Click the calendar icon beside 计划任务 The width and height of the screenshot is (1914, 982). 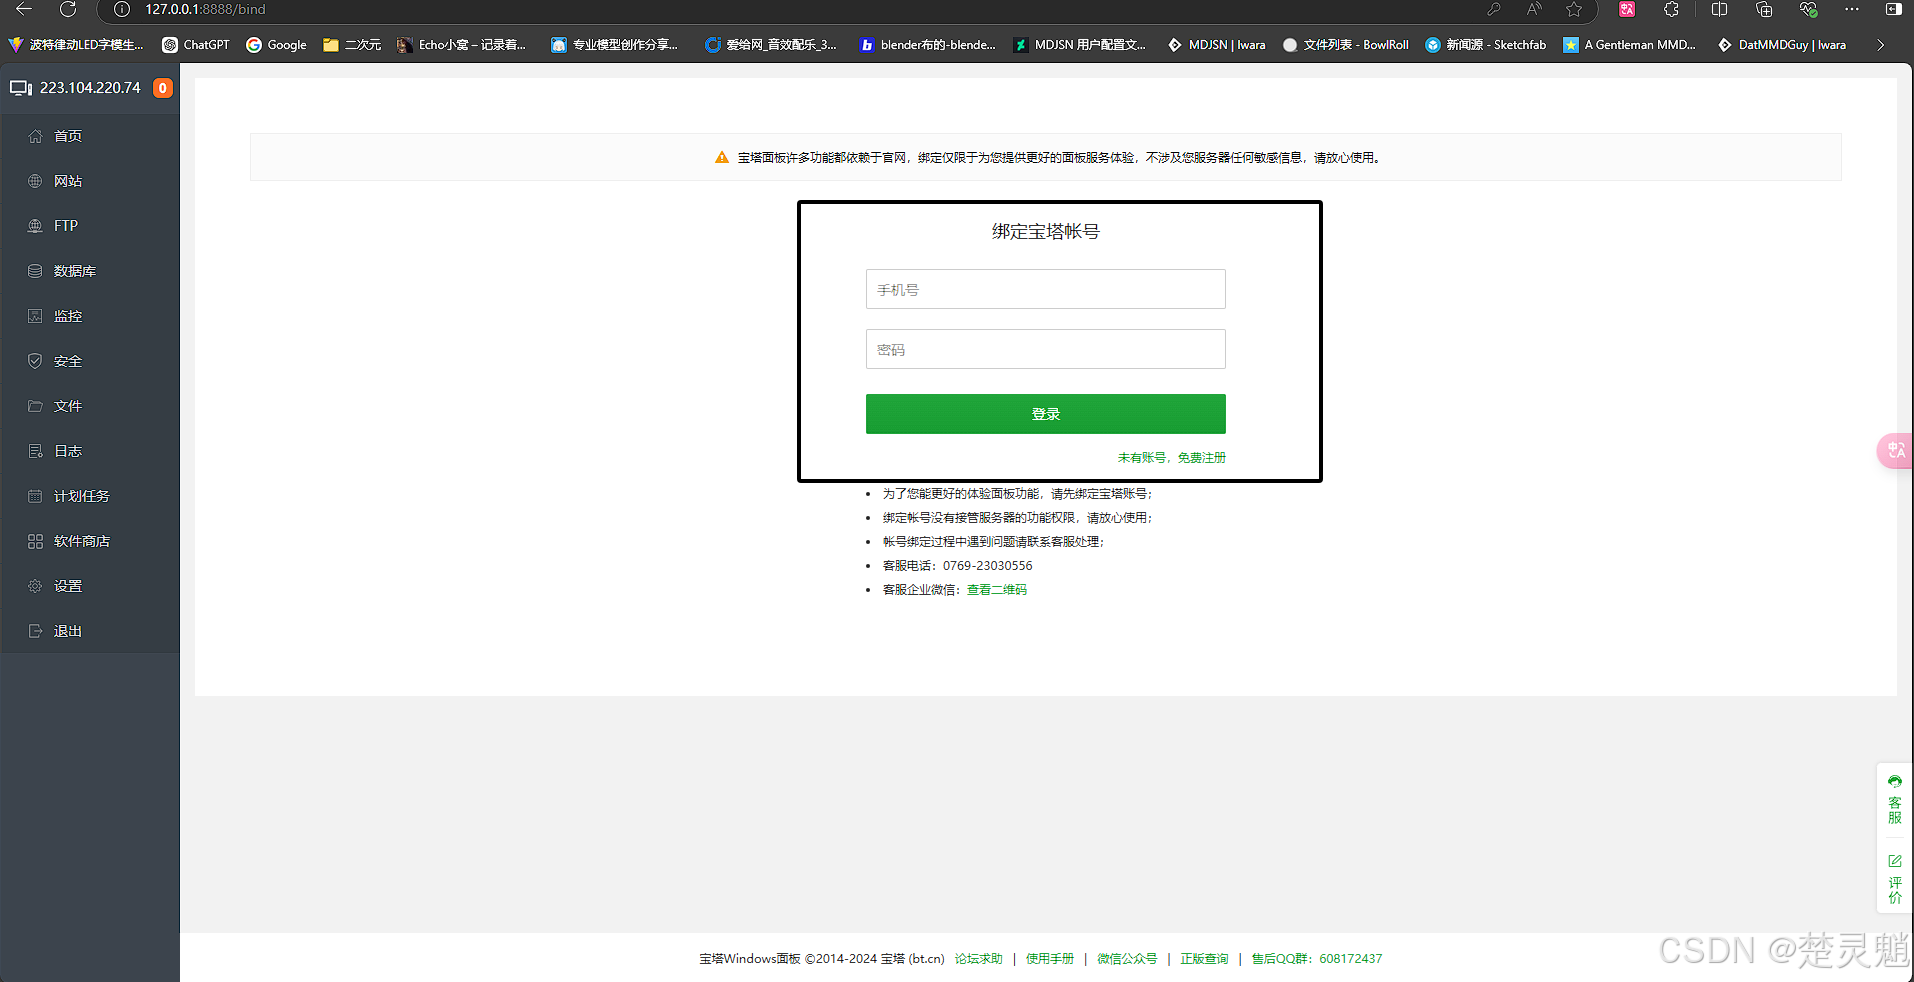[x=35, y=496]
